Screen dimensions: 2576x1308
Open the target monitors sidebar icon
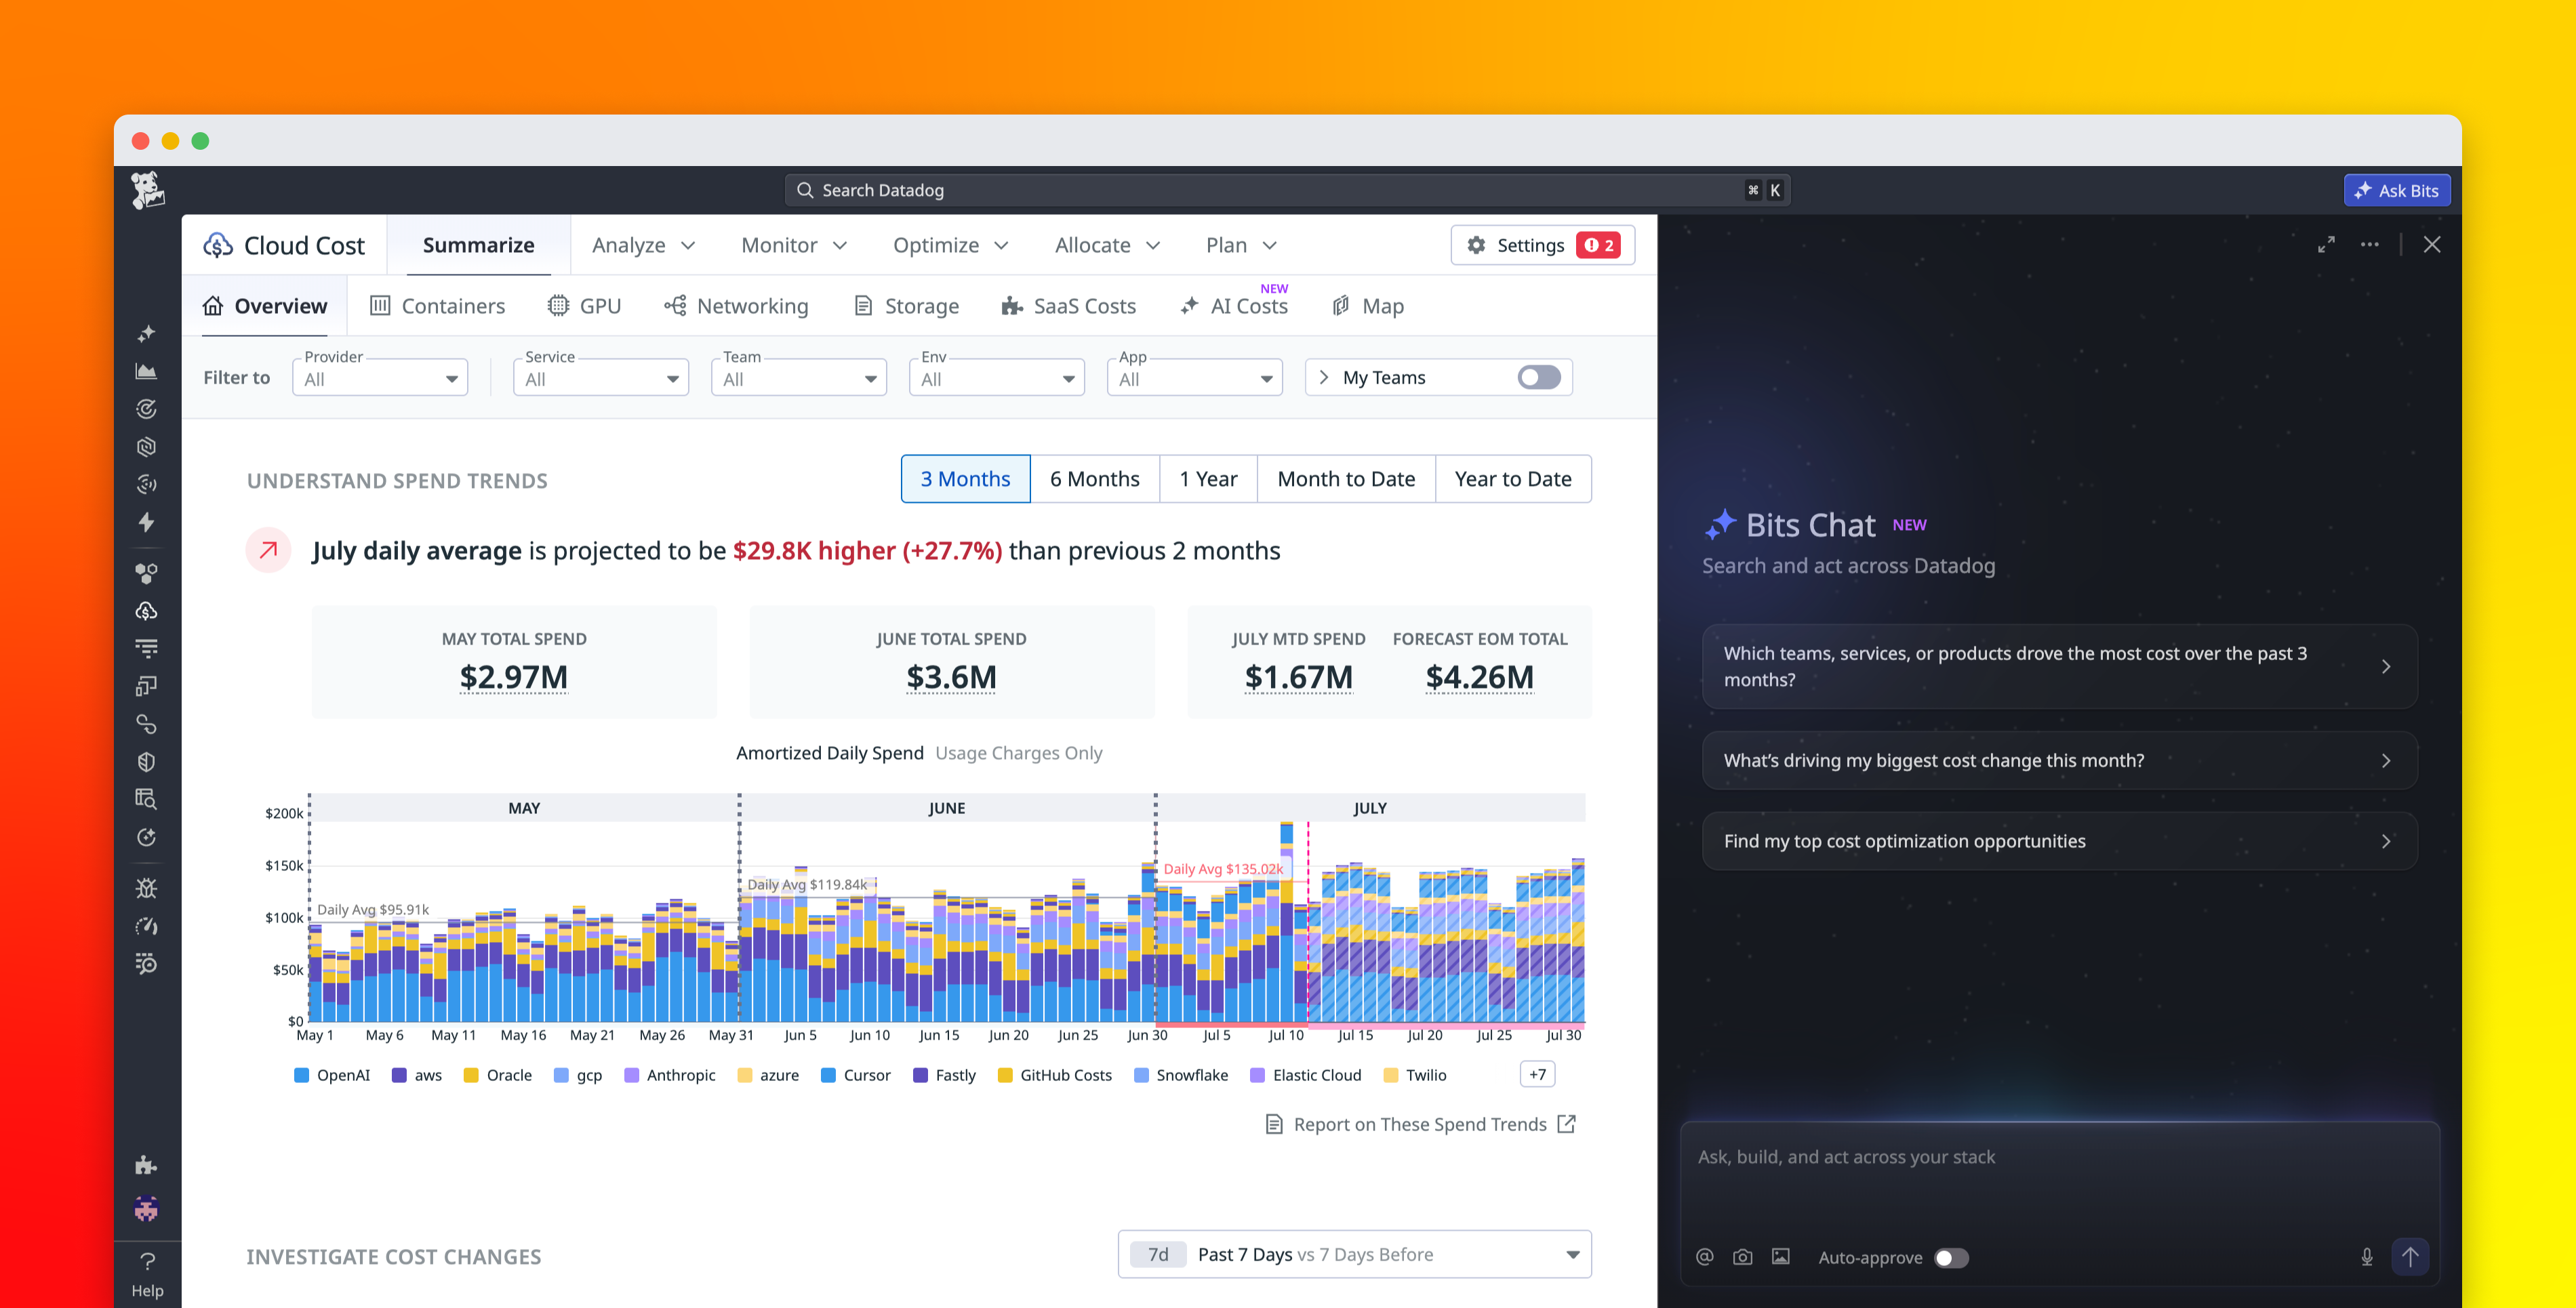click(x=146, y=409)
